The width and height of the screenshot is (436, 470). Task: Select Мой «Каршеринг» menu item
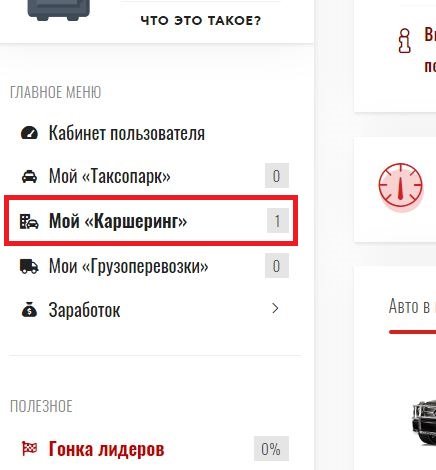click(x=151, y=221)
